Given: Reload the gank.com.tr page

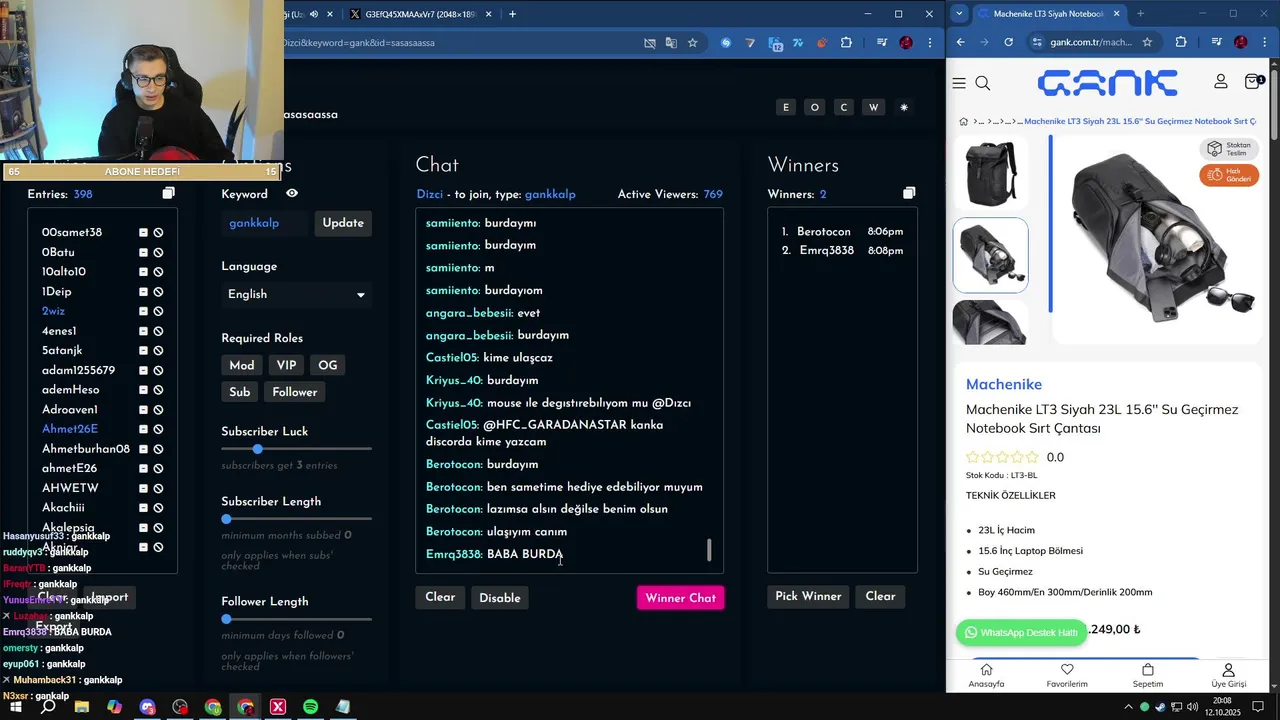Looking at the screenshot, I should point(1008,42).
